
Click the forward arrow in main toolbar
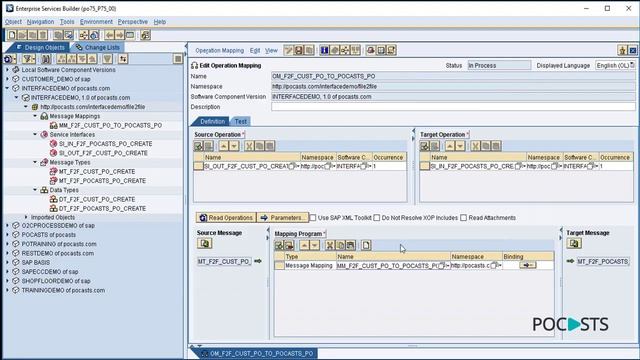(120, 35)
